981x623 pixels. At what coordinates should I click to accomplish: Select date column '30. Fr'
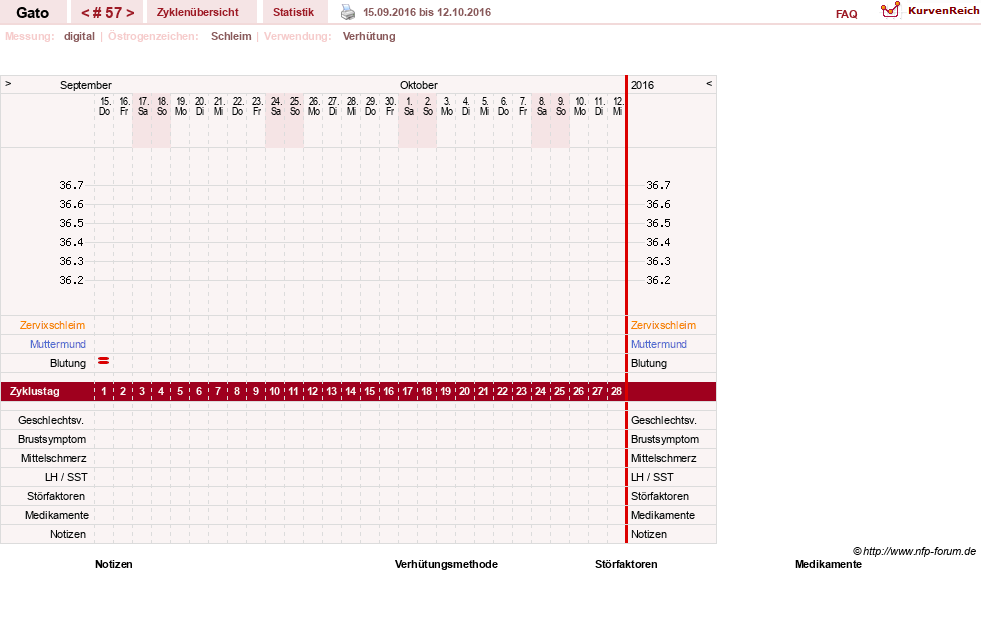click(x=390, y=106)
